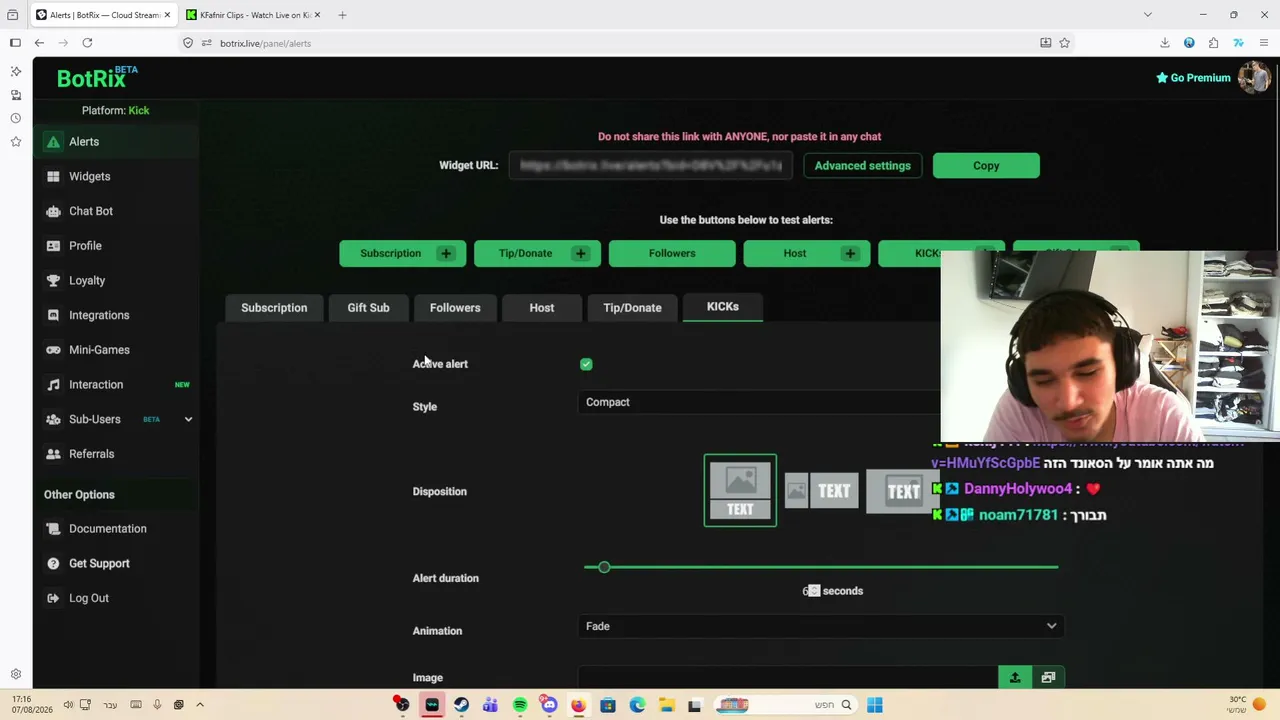Close the Alerts | BotRix browser tab
The height and width of the screenshot is (720, 1280).
point(165,15)
